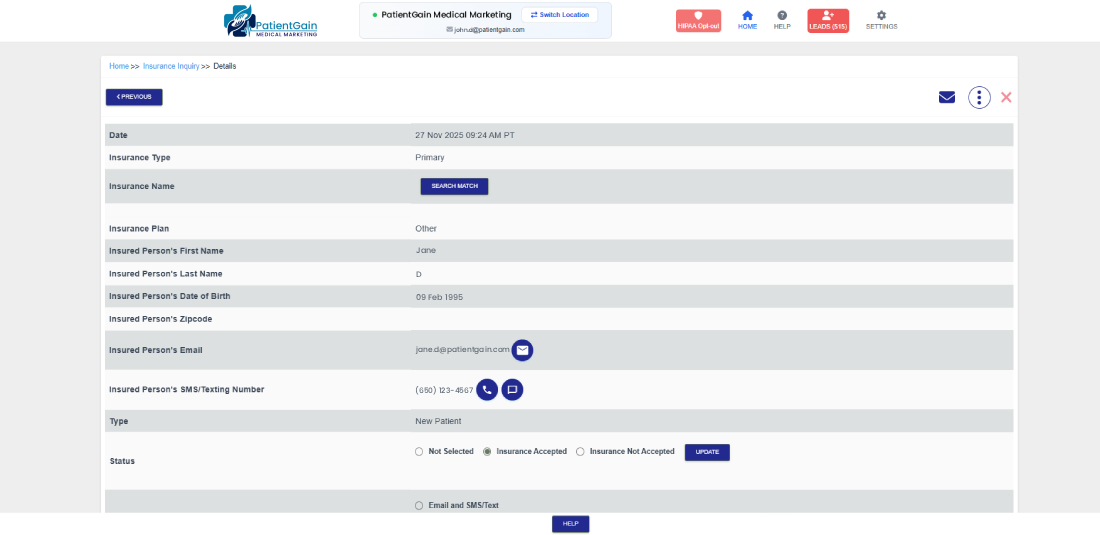Click the bottom Help button

570,524
